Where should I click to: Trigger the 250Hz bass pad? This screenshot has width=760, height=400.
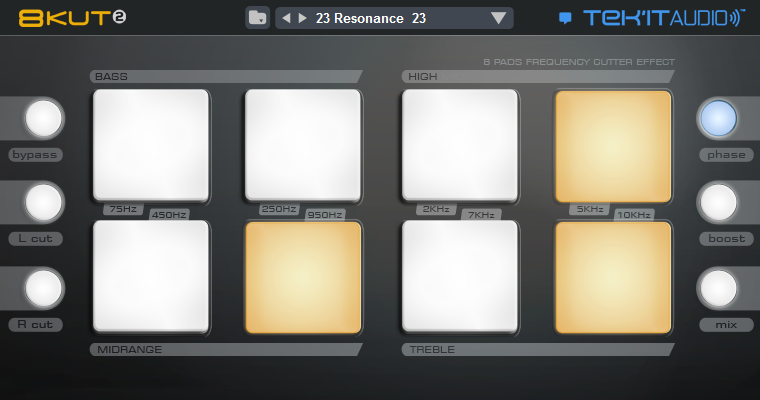[303, 145]
